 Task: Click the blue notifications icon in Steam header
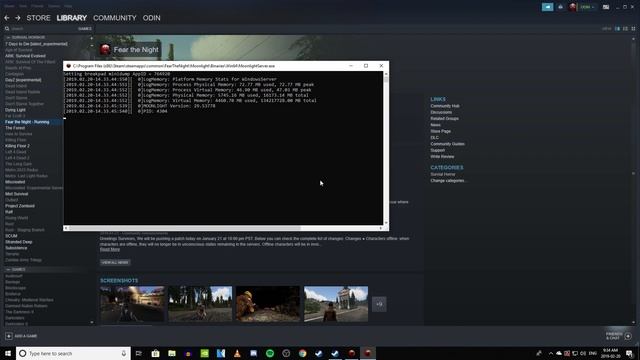coord(547,7)
